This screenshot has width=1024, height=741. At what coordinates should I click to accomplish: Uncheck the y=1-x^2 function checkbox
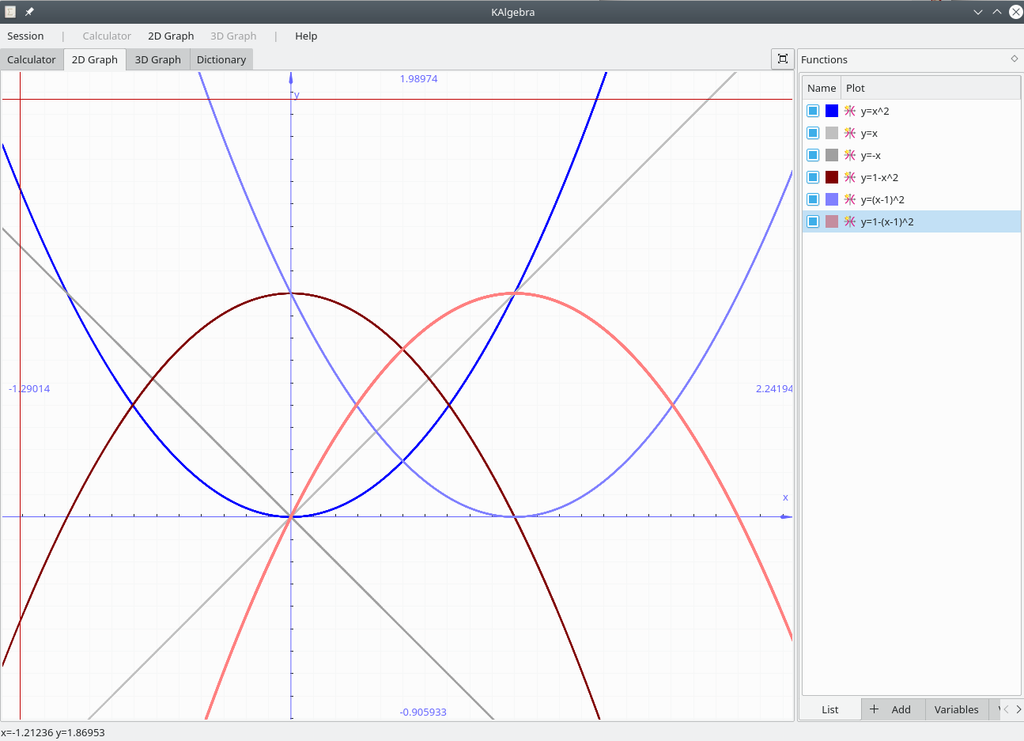click(x=813, y=178)
